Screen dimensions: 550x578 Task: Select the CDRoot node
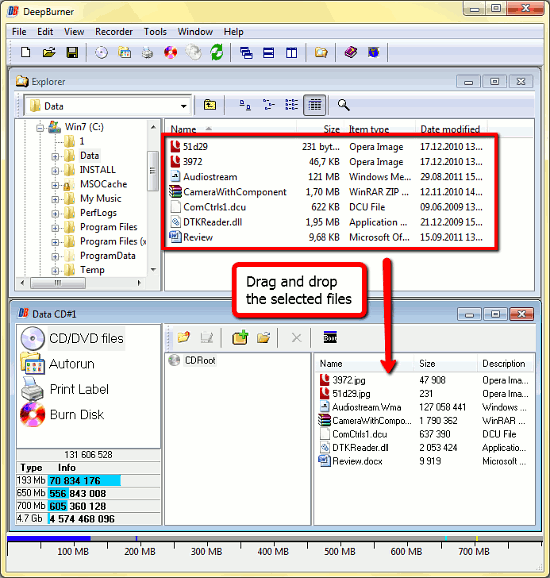(200, 360)
